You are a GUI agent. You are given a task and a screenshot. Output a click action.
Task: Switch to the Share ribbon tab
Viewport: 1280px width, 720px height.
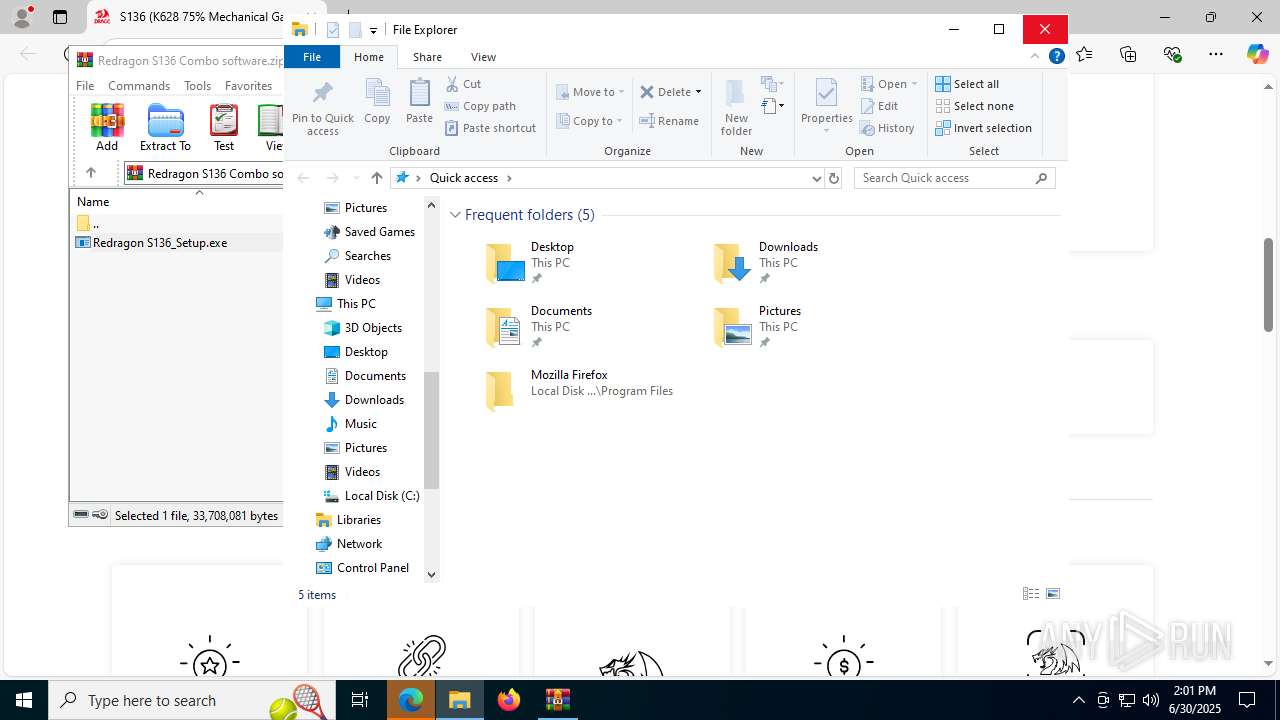(x=427, y=57)
